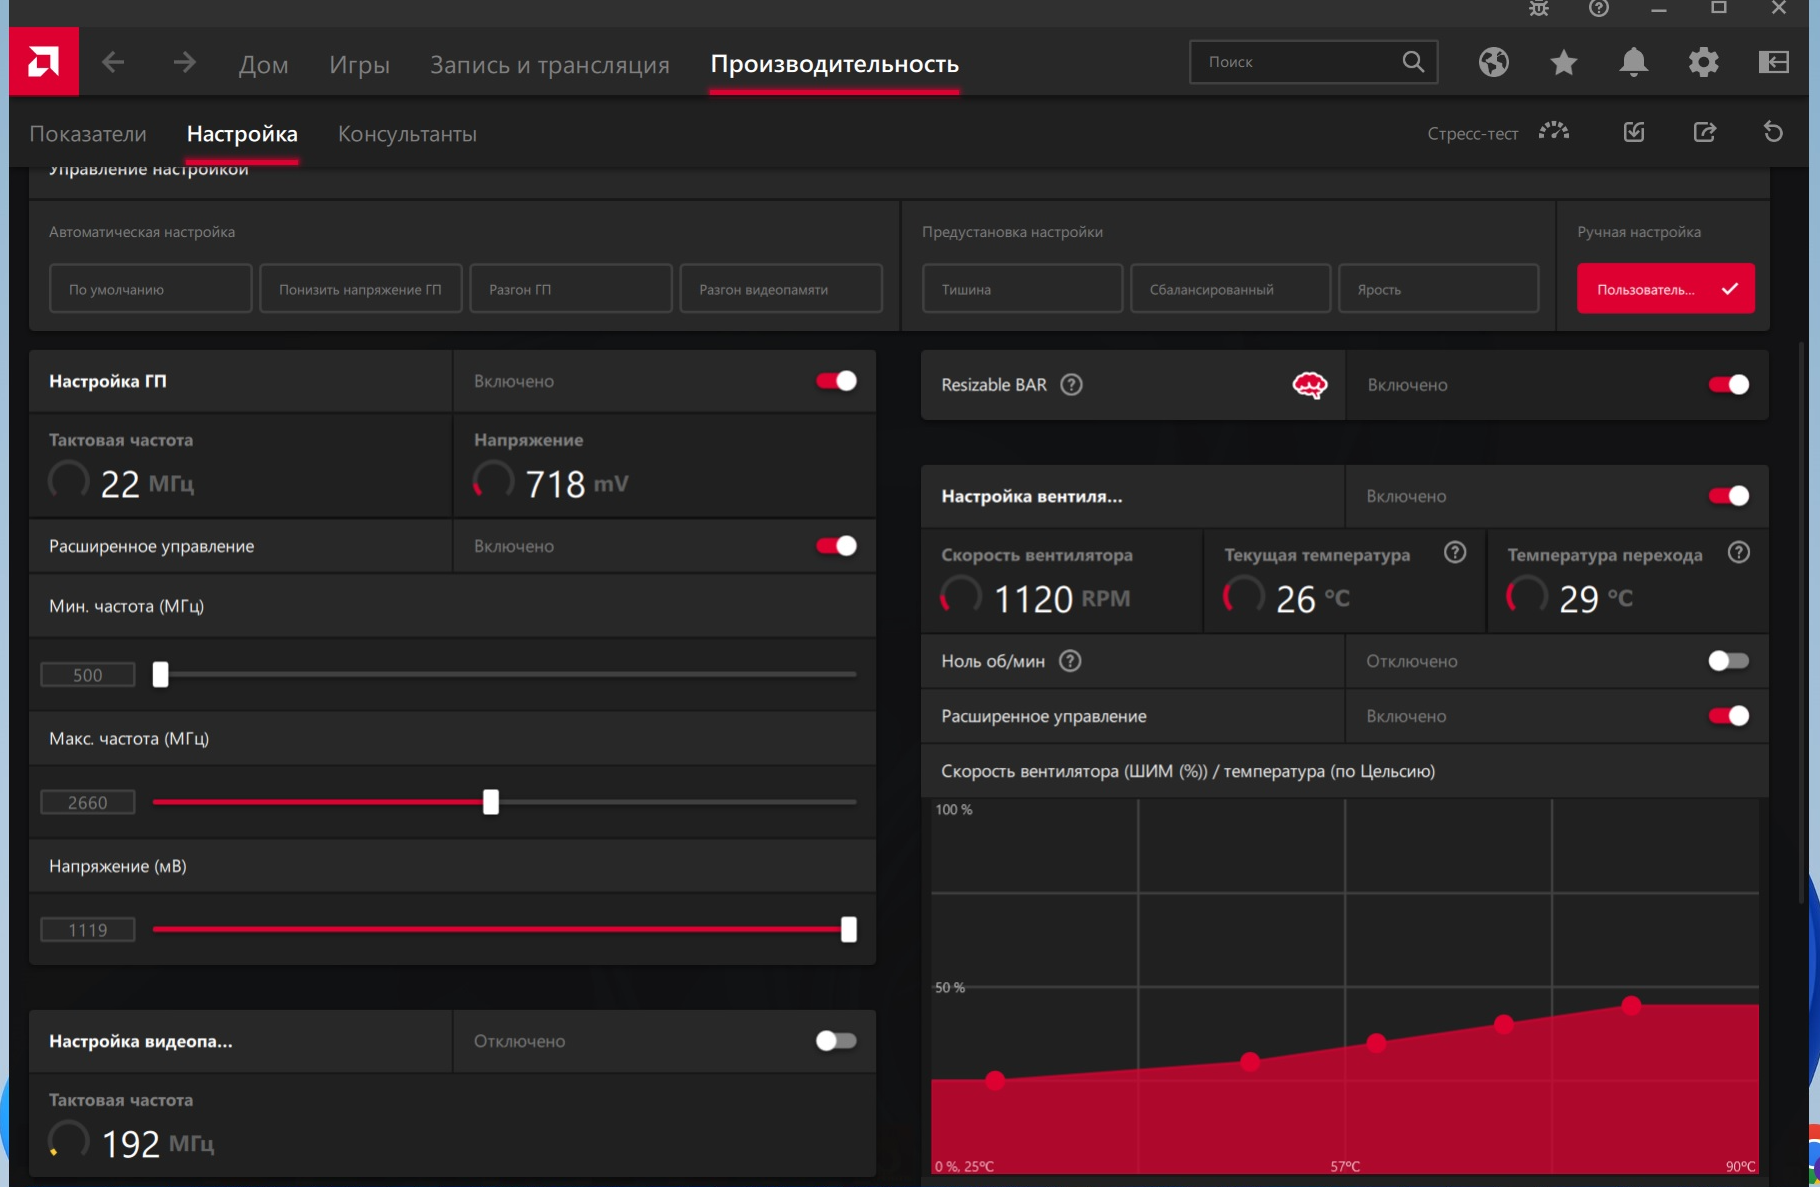1820x1187 pixels.
Task: Click the Напряжение (мВ) slider handle
Action: coord(849,930)
